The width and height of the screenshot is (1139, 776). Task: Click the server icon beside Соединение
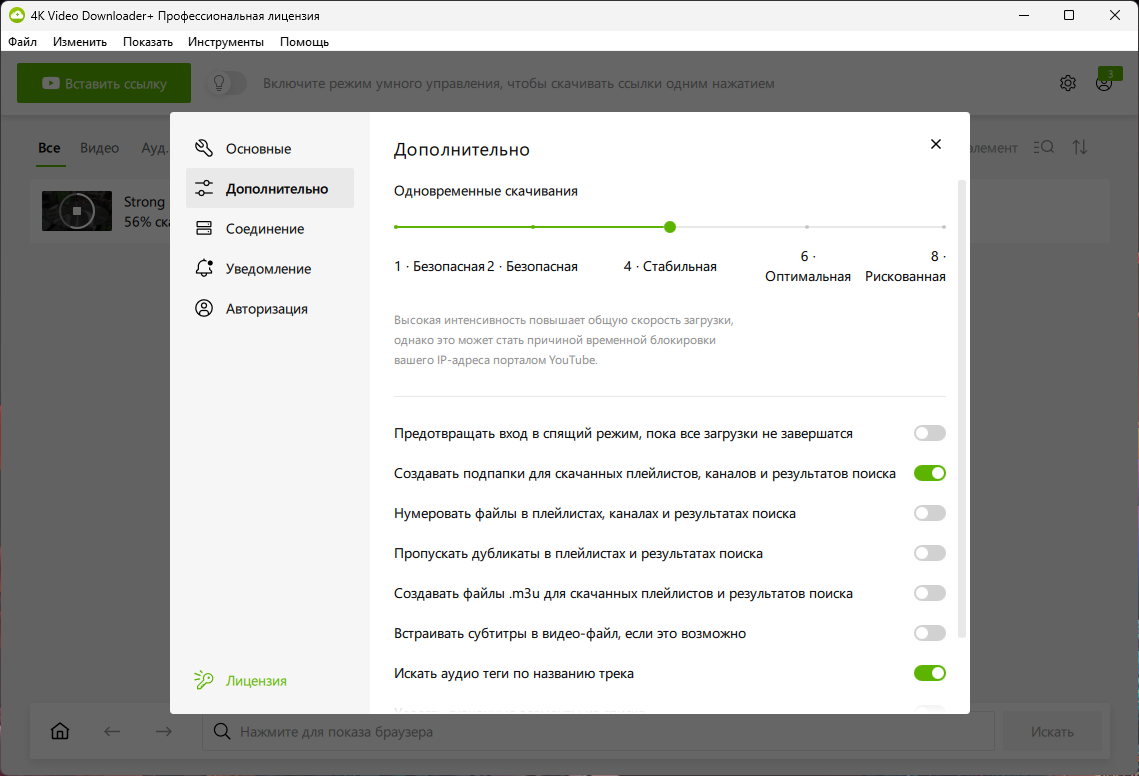(x=204, y=228)
